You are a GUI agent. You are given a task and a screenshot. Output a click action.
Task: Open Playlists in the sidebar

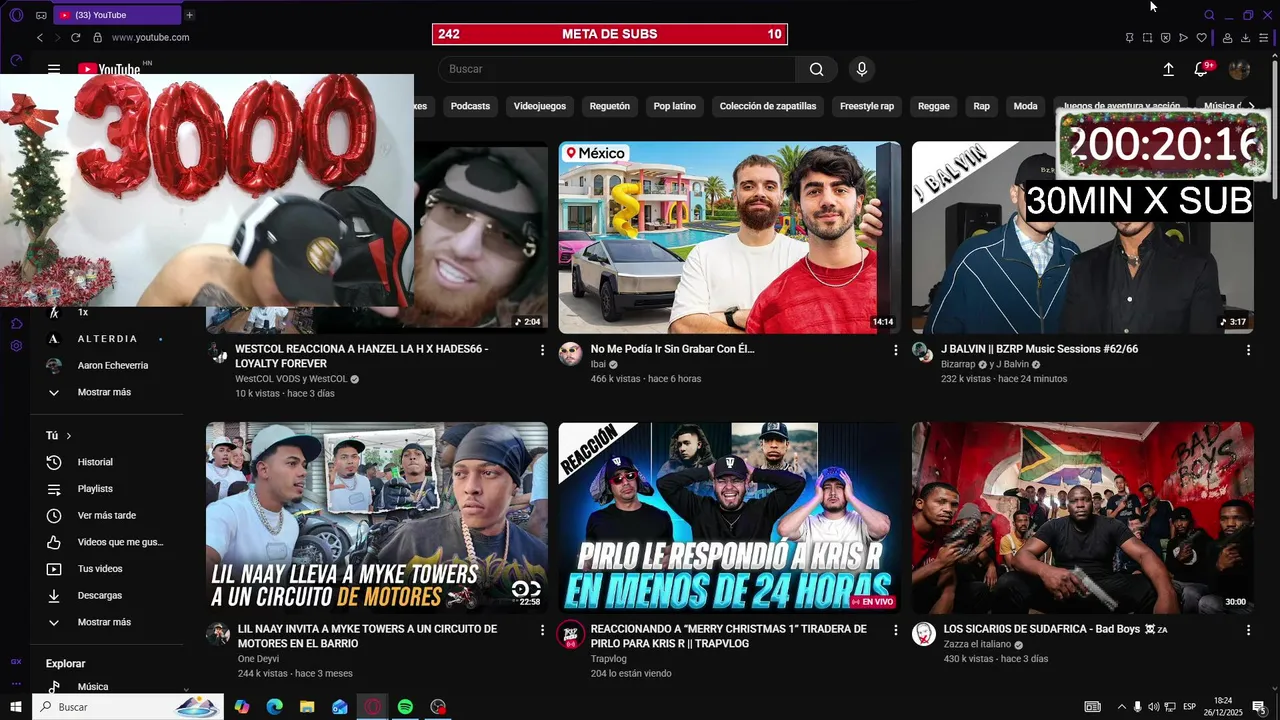[95, 489]
